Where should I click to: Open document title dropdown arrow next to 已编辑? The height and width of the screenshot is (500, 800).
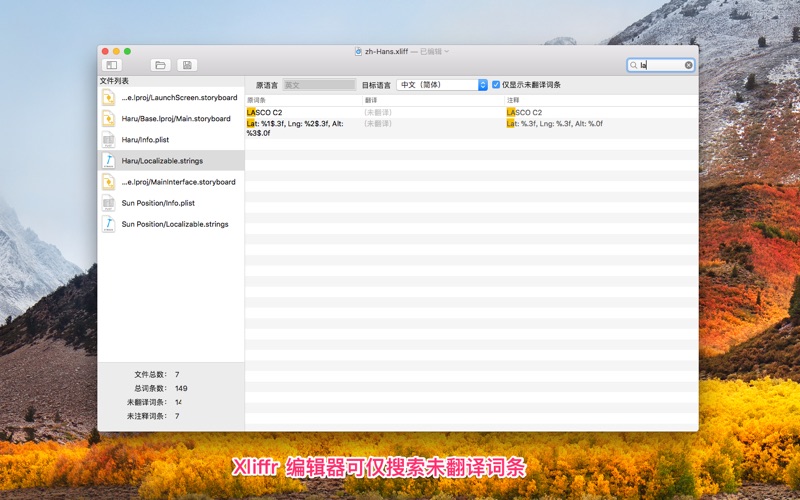tap(447, 51)
